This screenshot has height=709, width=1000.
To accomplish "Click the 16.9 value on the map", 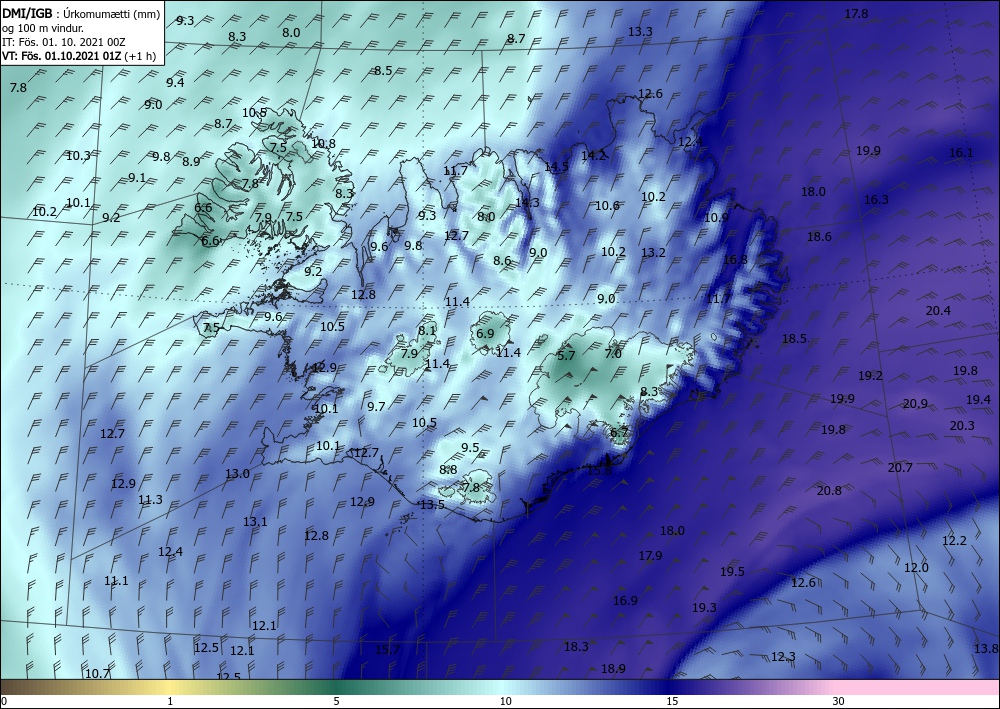I will (x=626, y=601).
